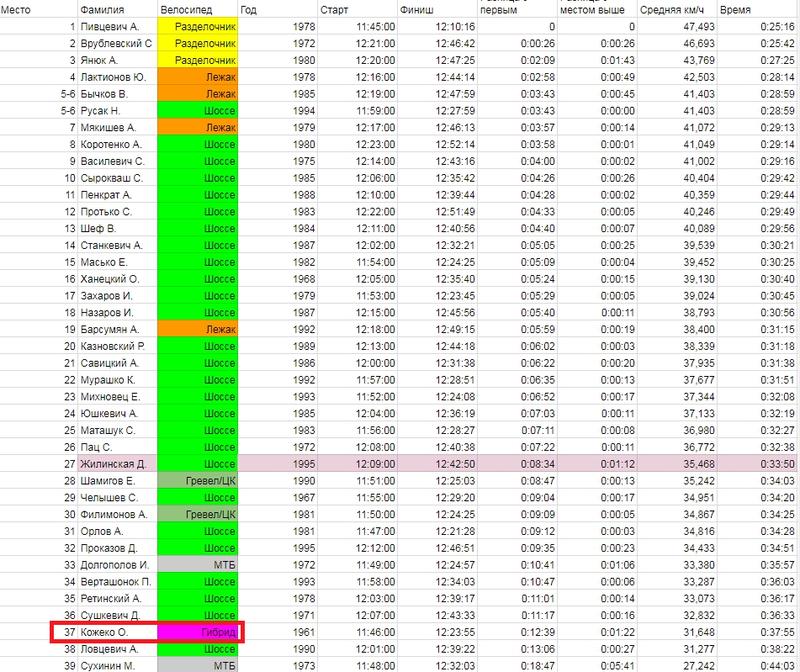Select the 'Фамилия' column header
Image resolution: width=800 pixels, height=672 pixels.
[x=118, y=9]
